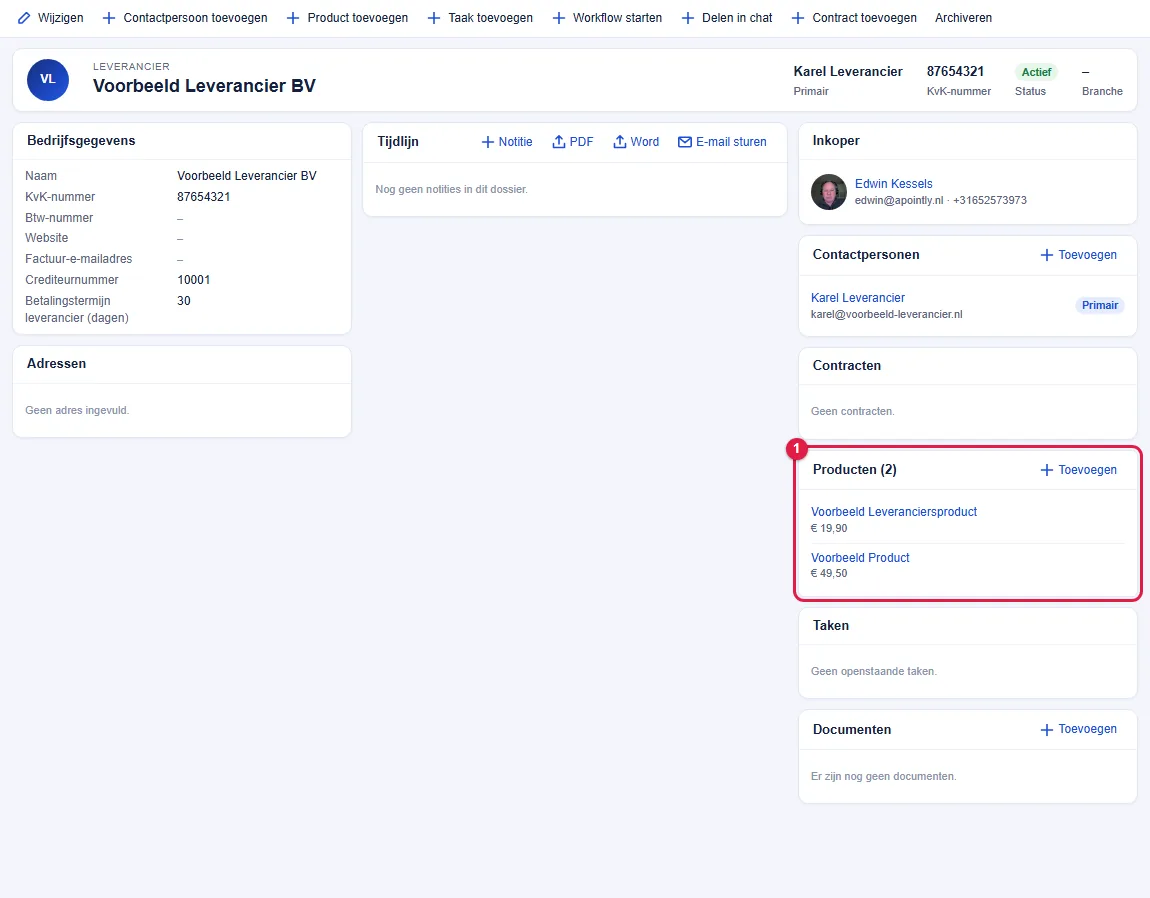
Task: Click plus icon in Producten card
Action: pos(1047,470)
